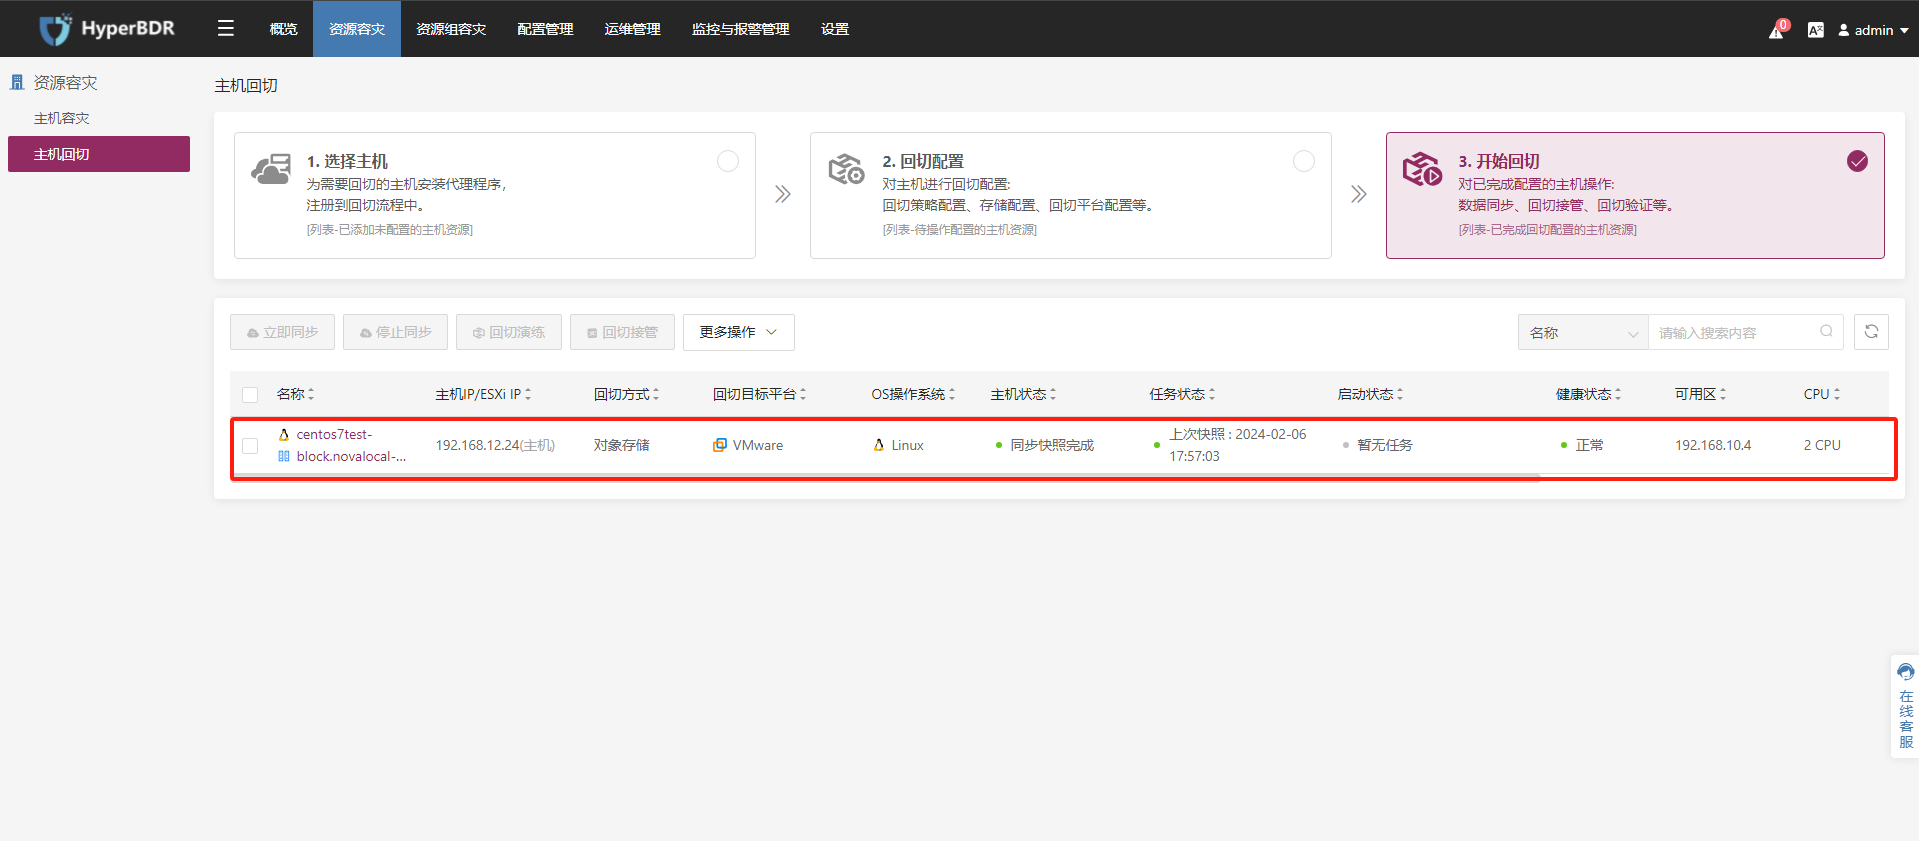The image size is (1919, 841).
Task: Open the 概览 menu
Action: pyautogui.click(x=284, y=29)
